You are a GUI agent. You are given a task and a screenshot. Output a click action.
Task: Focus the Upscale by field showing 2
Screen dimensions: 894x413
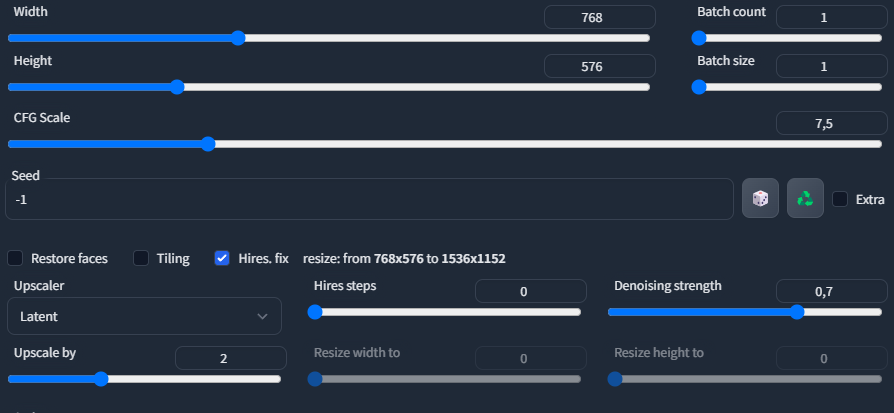pos(231,358)
